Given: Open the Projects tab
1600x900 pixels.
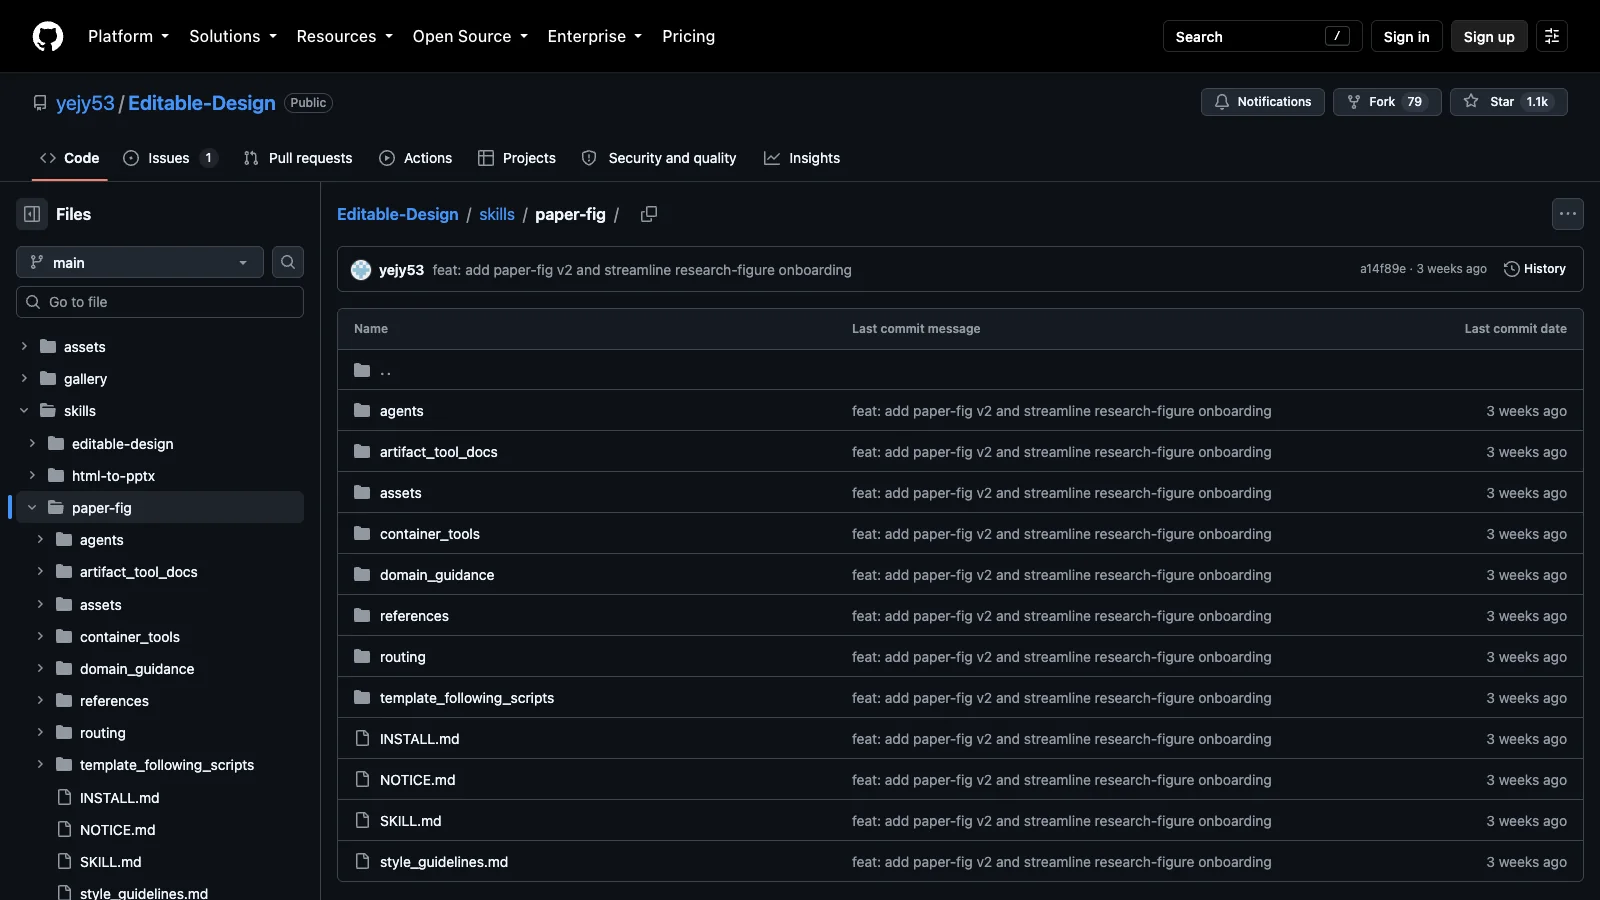Looking at the screenshot, I should tap(517, 158).
